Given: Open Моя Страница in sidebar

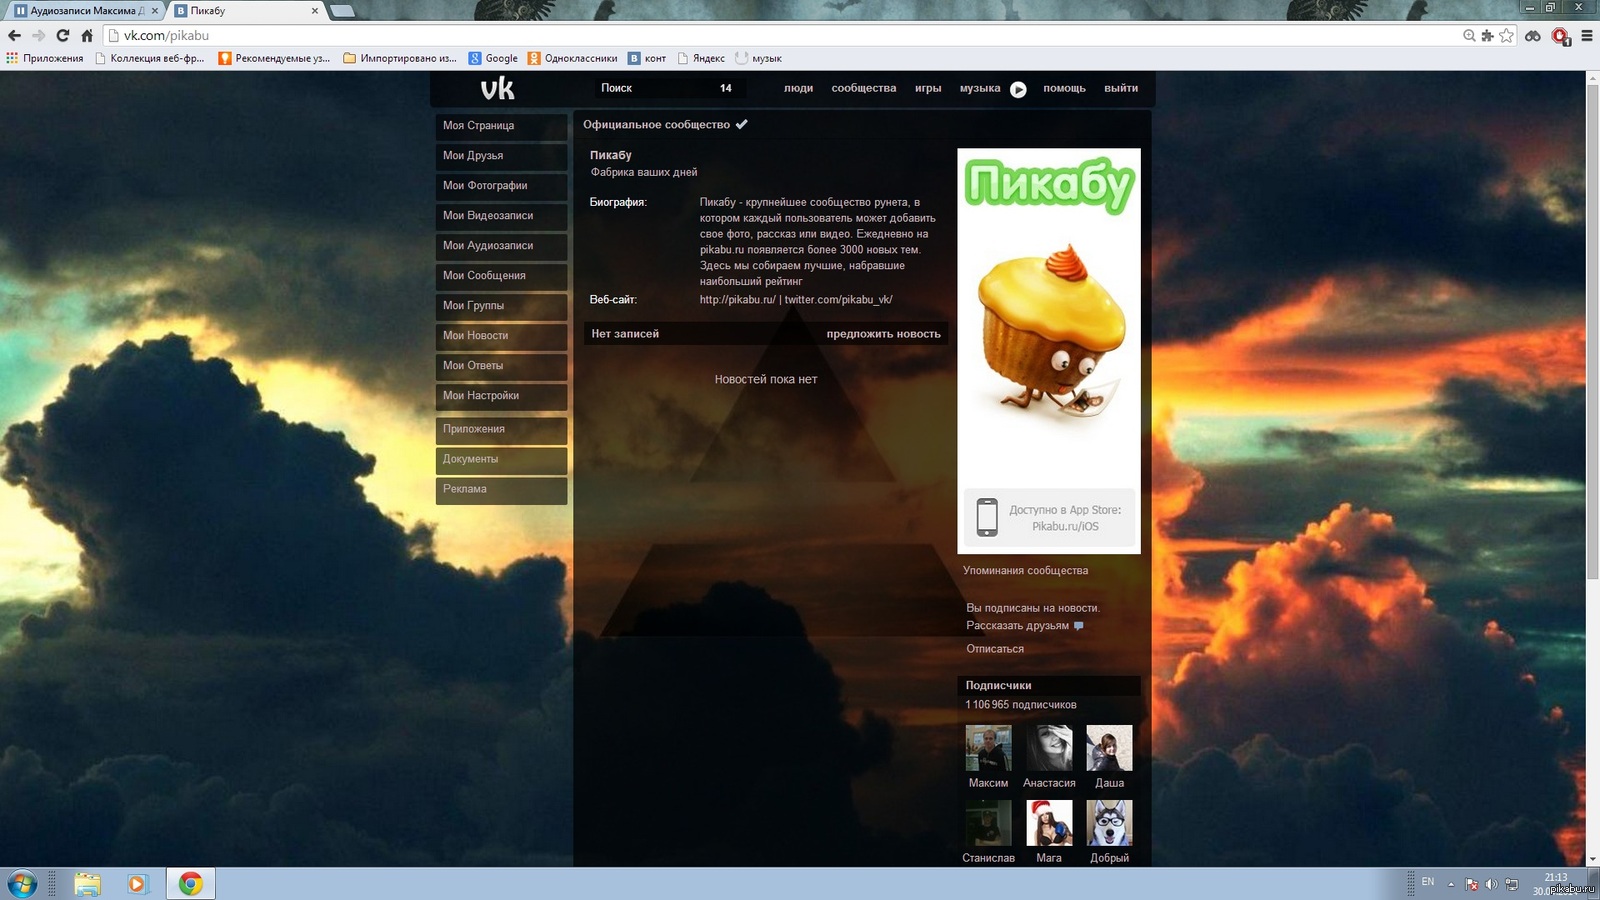Looking at the screenshot, I should pyautogui.click(x=501, y=126).
